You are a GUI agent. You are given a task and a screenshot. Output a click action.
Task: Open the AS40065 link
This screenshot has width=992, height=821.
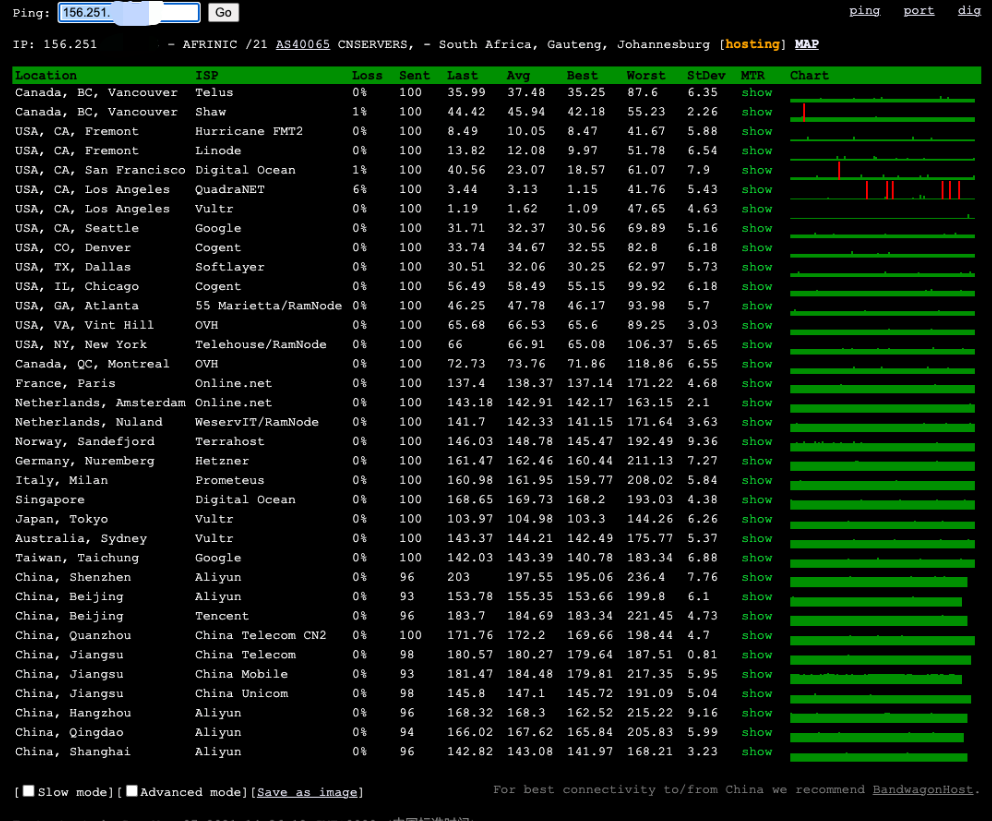click(302, 44)
